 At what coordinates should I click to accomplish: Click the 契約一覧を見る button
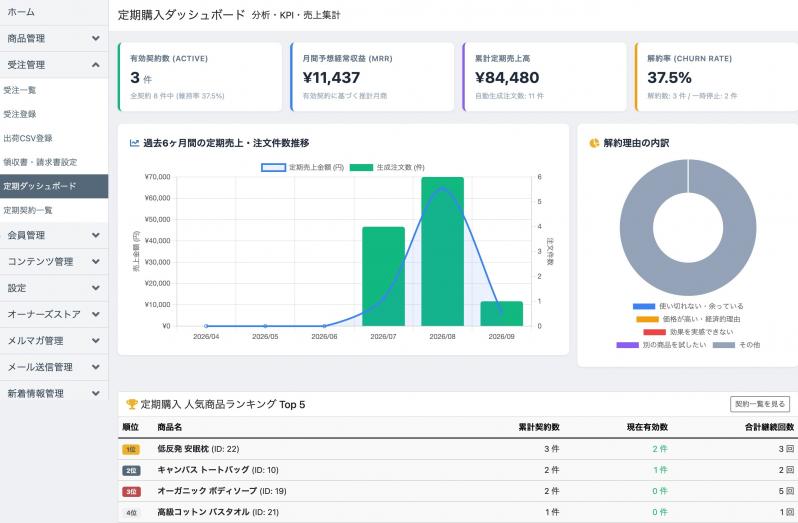coord(760,404)
